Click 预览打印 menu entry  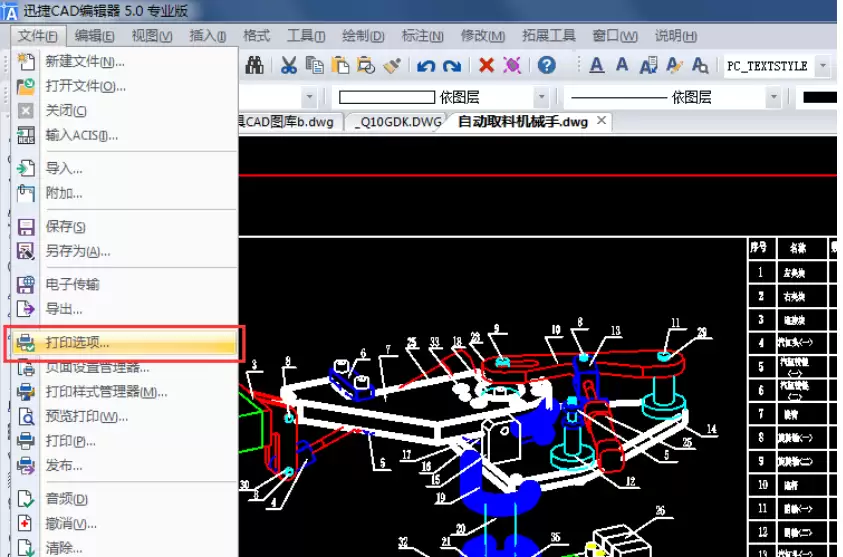(87, 416)
